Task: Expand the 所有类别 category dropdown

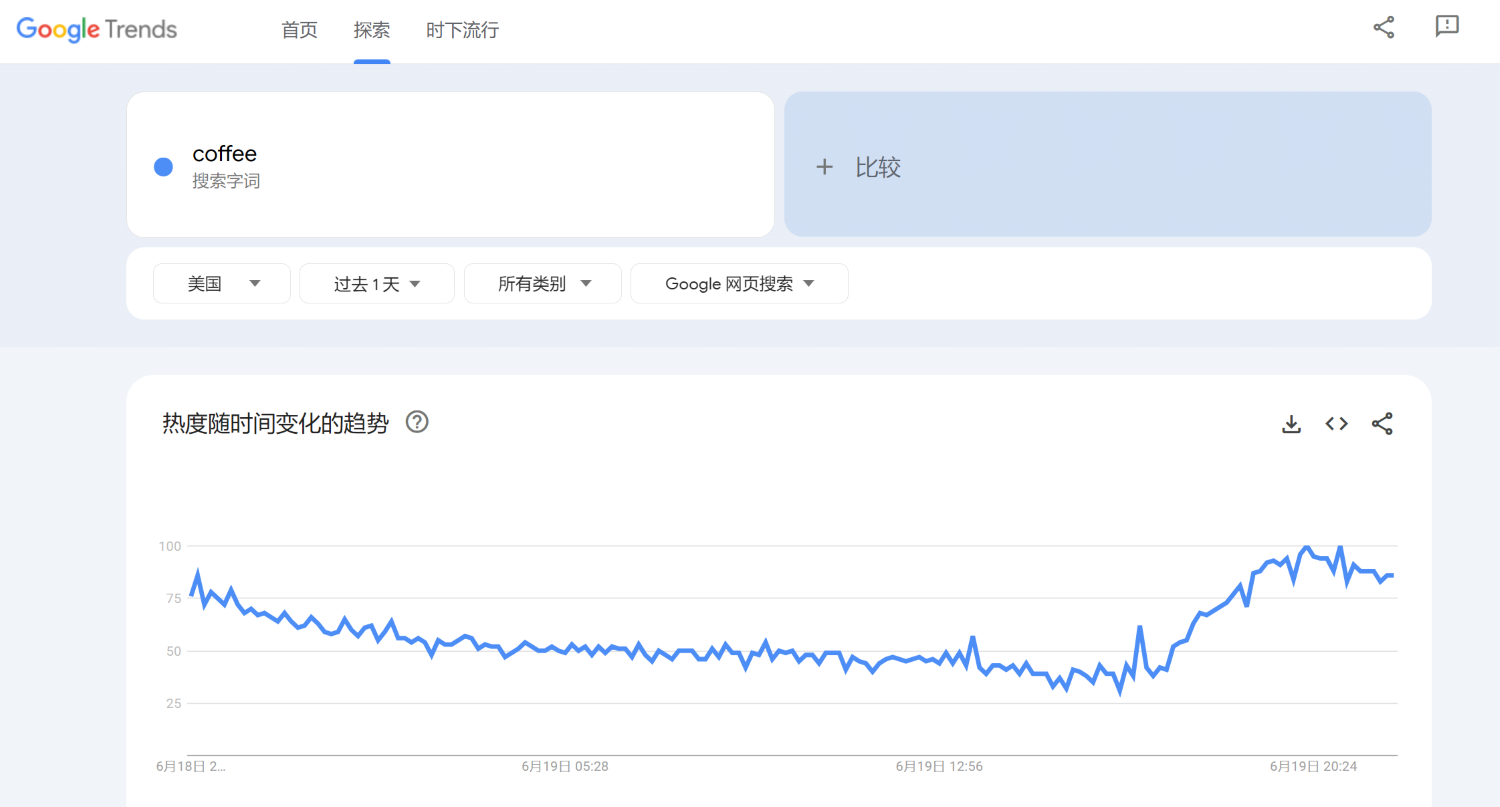Action: click(543, 284)
